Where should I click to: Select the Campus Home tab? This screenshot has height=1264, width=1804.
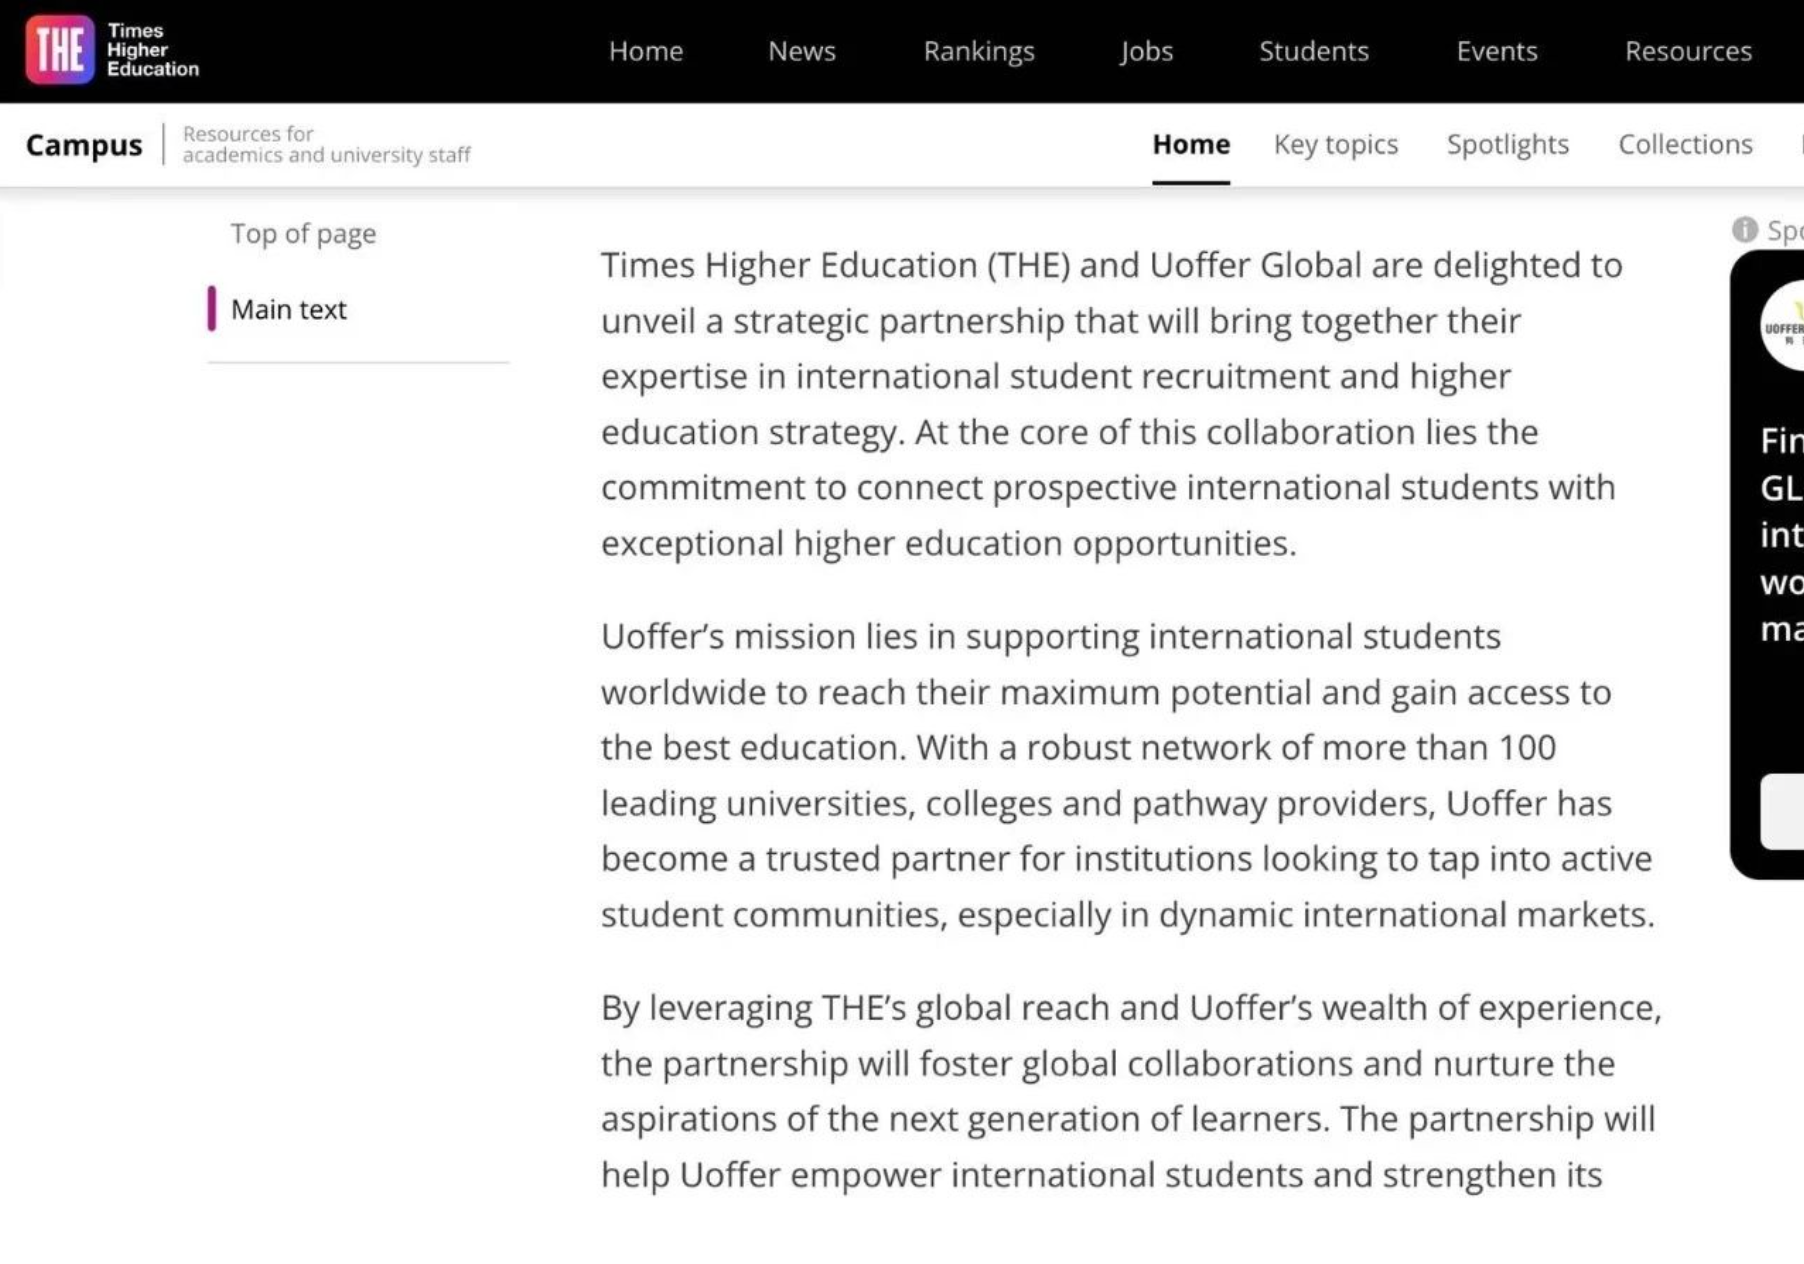pyautogui.click(x=1191, y=144)
